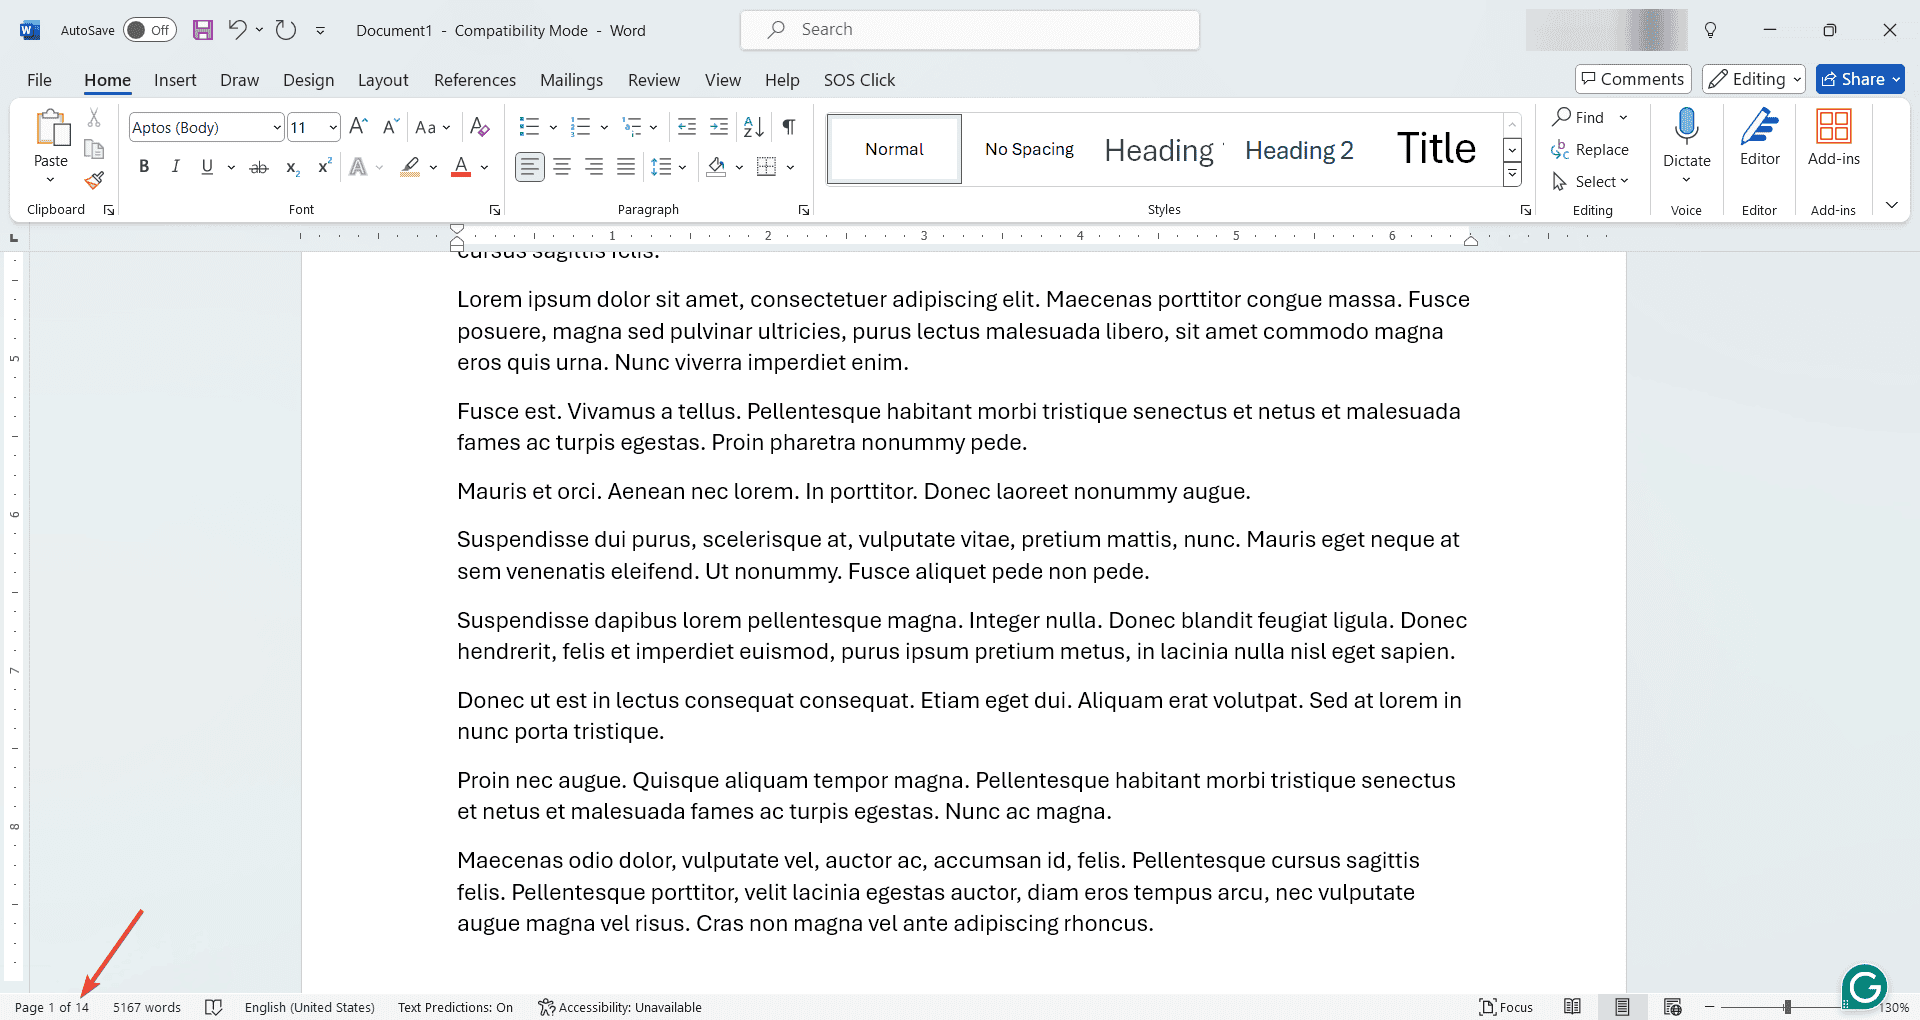Switch to the Review tab
Viewport: 1920px width, 1020px height.
coord(654,80)
